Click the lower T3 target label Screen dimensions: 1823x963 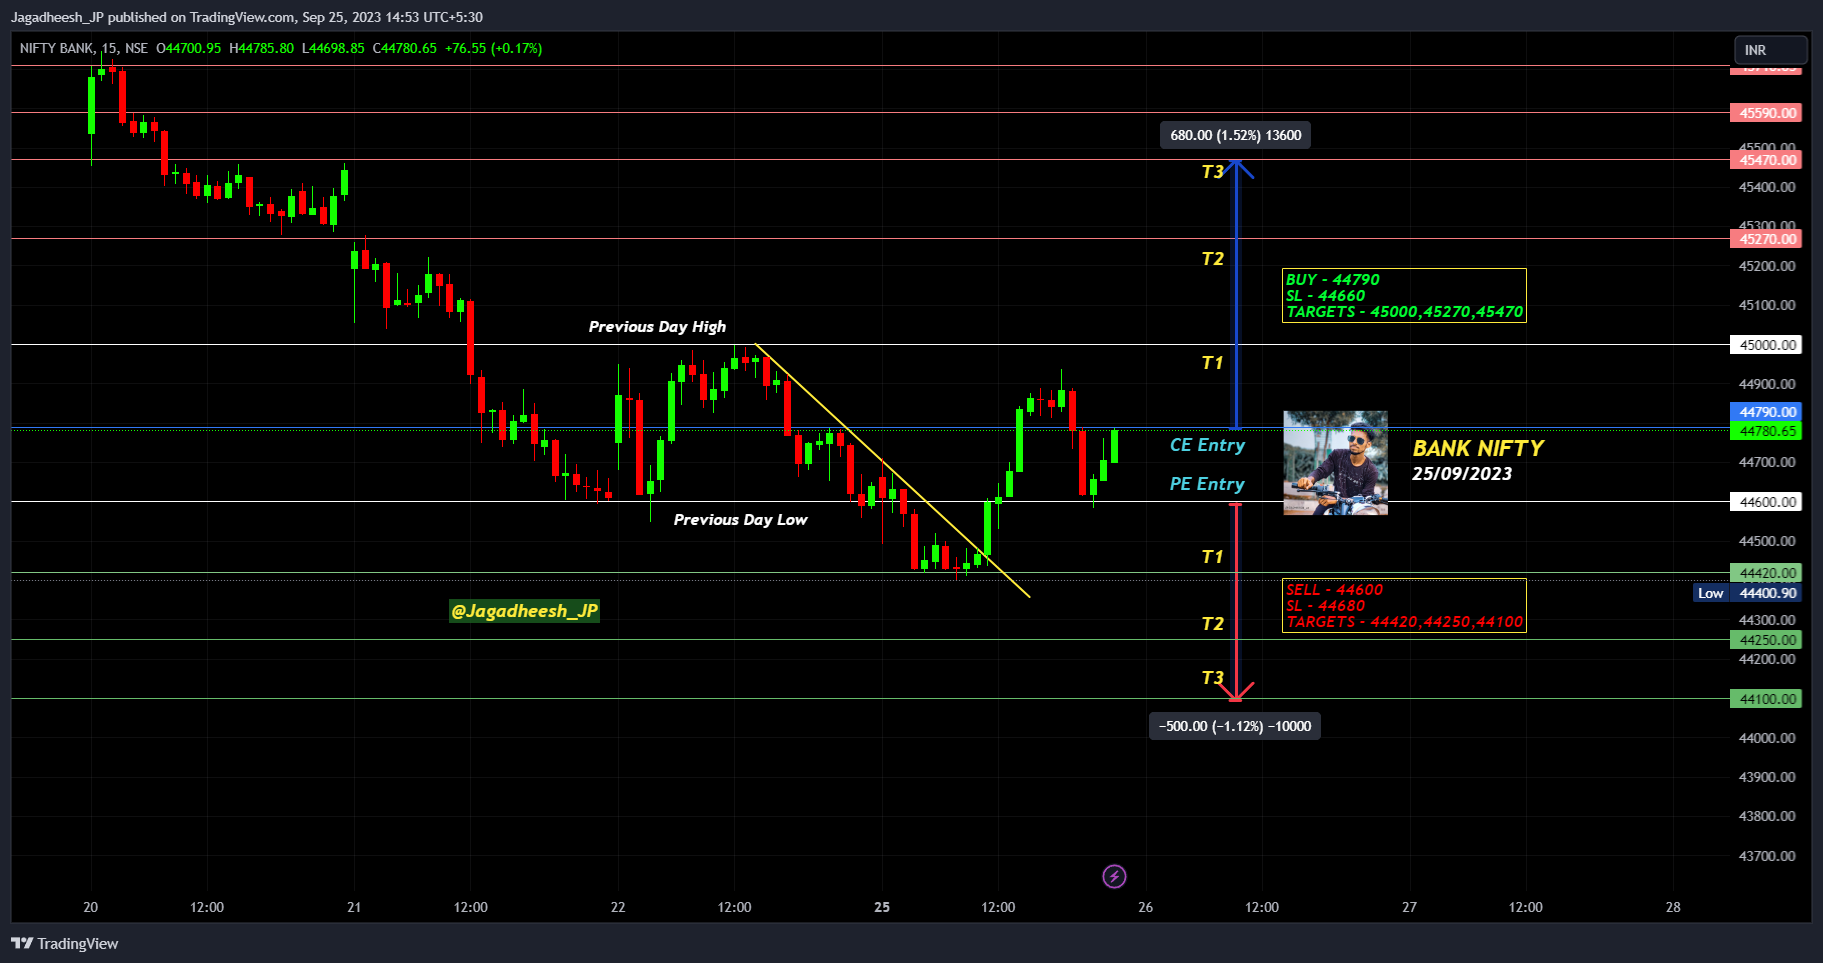click(1212, 678)
